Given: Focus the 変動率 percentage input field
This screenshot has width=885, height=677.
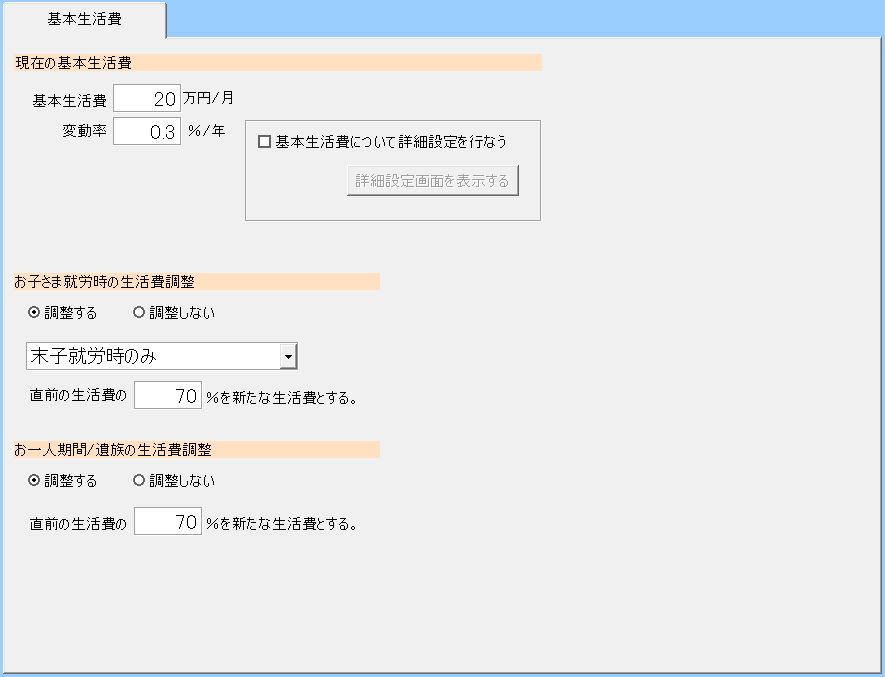Looking at the screenshot, I should click(x=147, y=131).
